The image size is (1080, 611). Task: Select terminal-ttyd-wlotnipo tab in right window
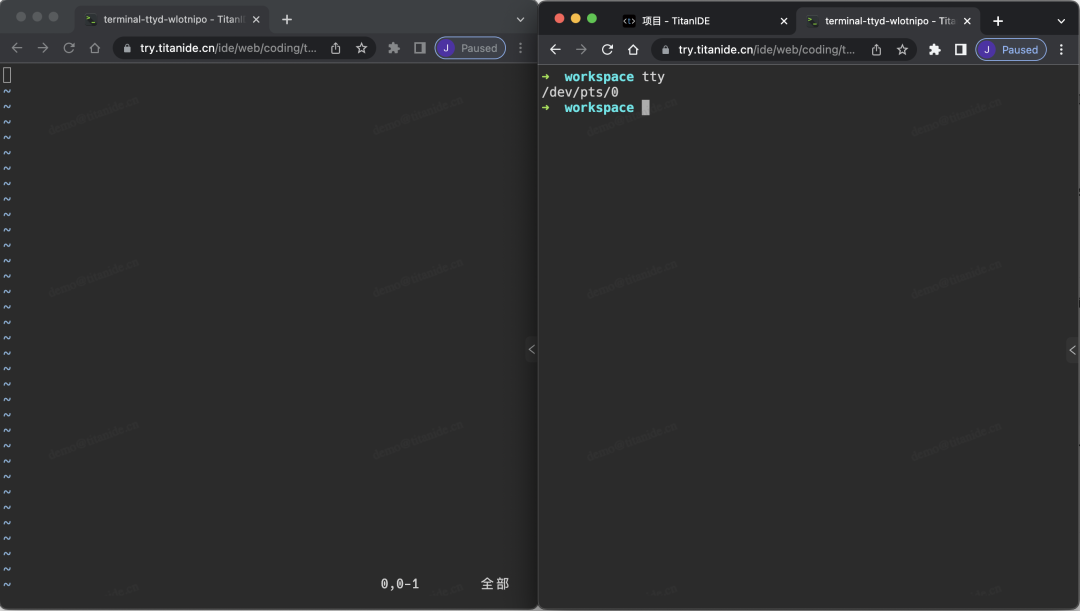pyautogui.click(x=887, y=21)
